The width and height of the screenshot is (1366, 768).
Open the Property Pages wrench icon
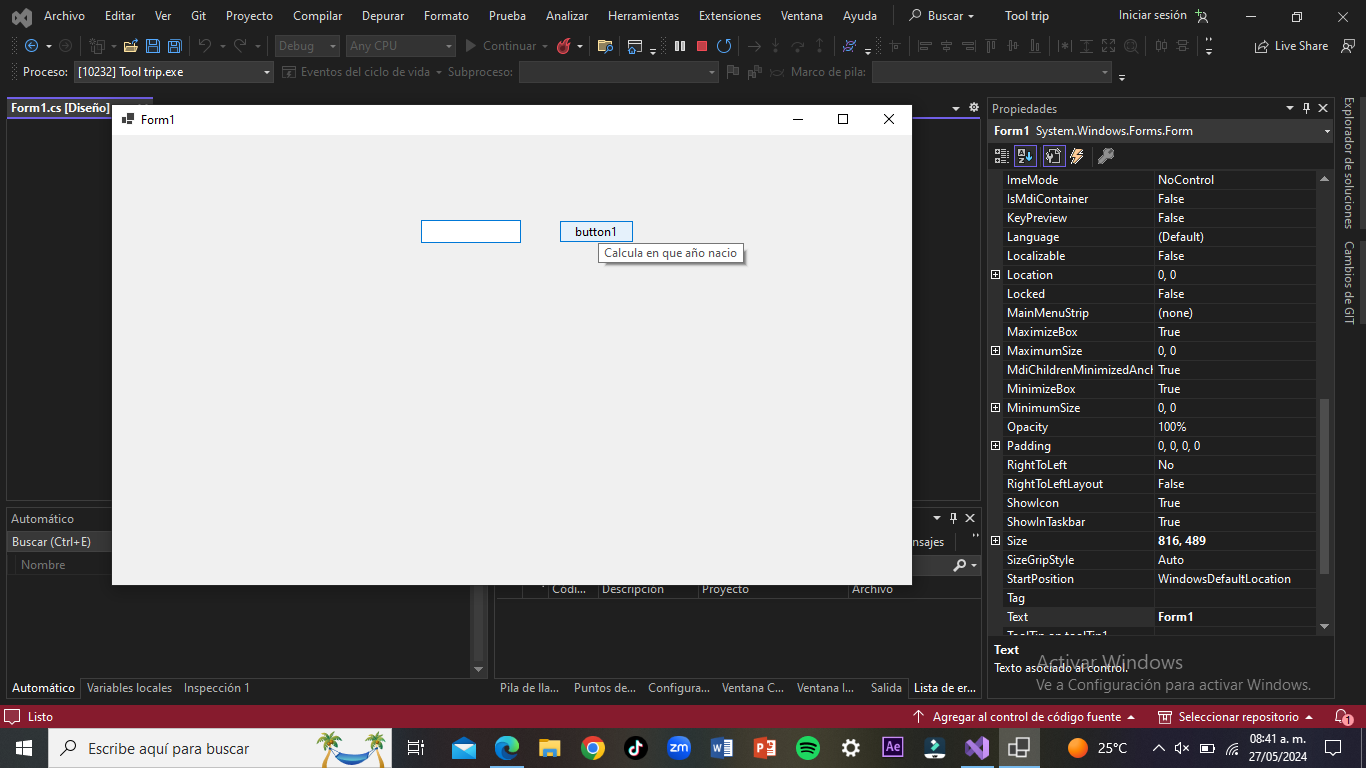click(1105, 156)
